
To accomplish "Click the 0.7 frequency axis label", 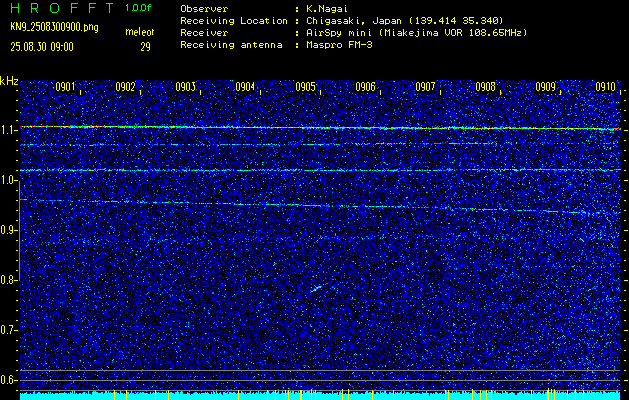I will pos(7,330).
